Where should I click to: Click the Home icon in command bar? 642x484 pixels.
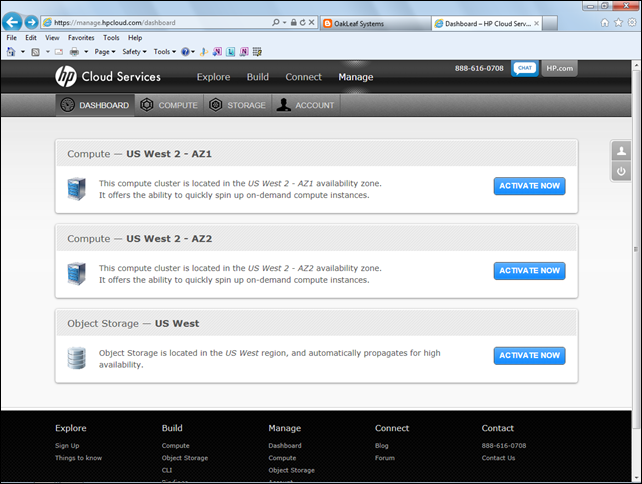coord(11,52)
